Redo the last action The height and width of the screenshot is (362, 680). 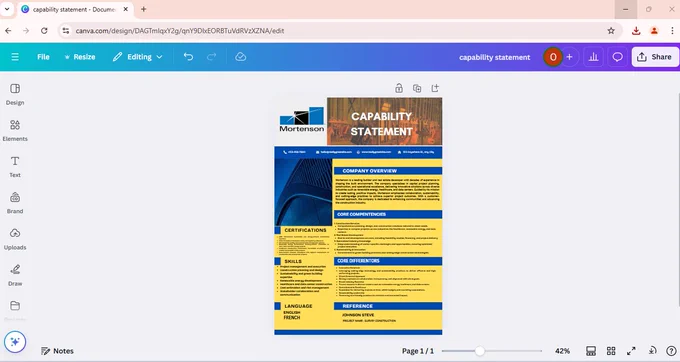212,57
